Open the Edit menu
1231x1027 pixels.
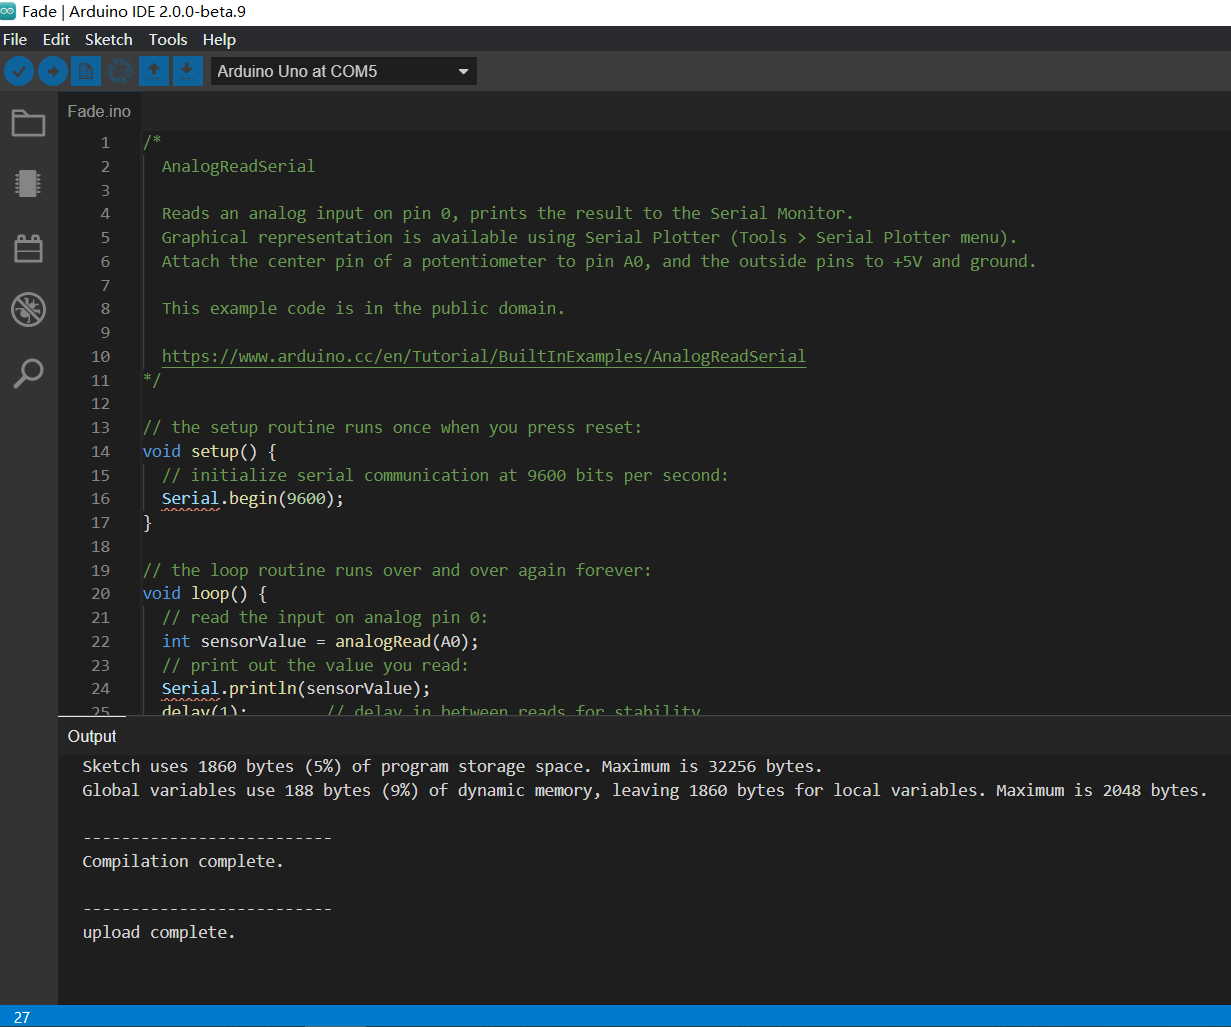[56, 39]
